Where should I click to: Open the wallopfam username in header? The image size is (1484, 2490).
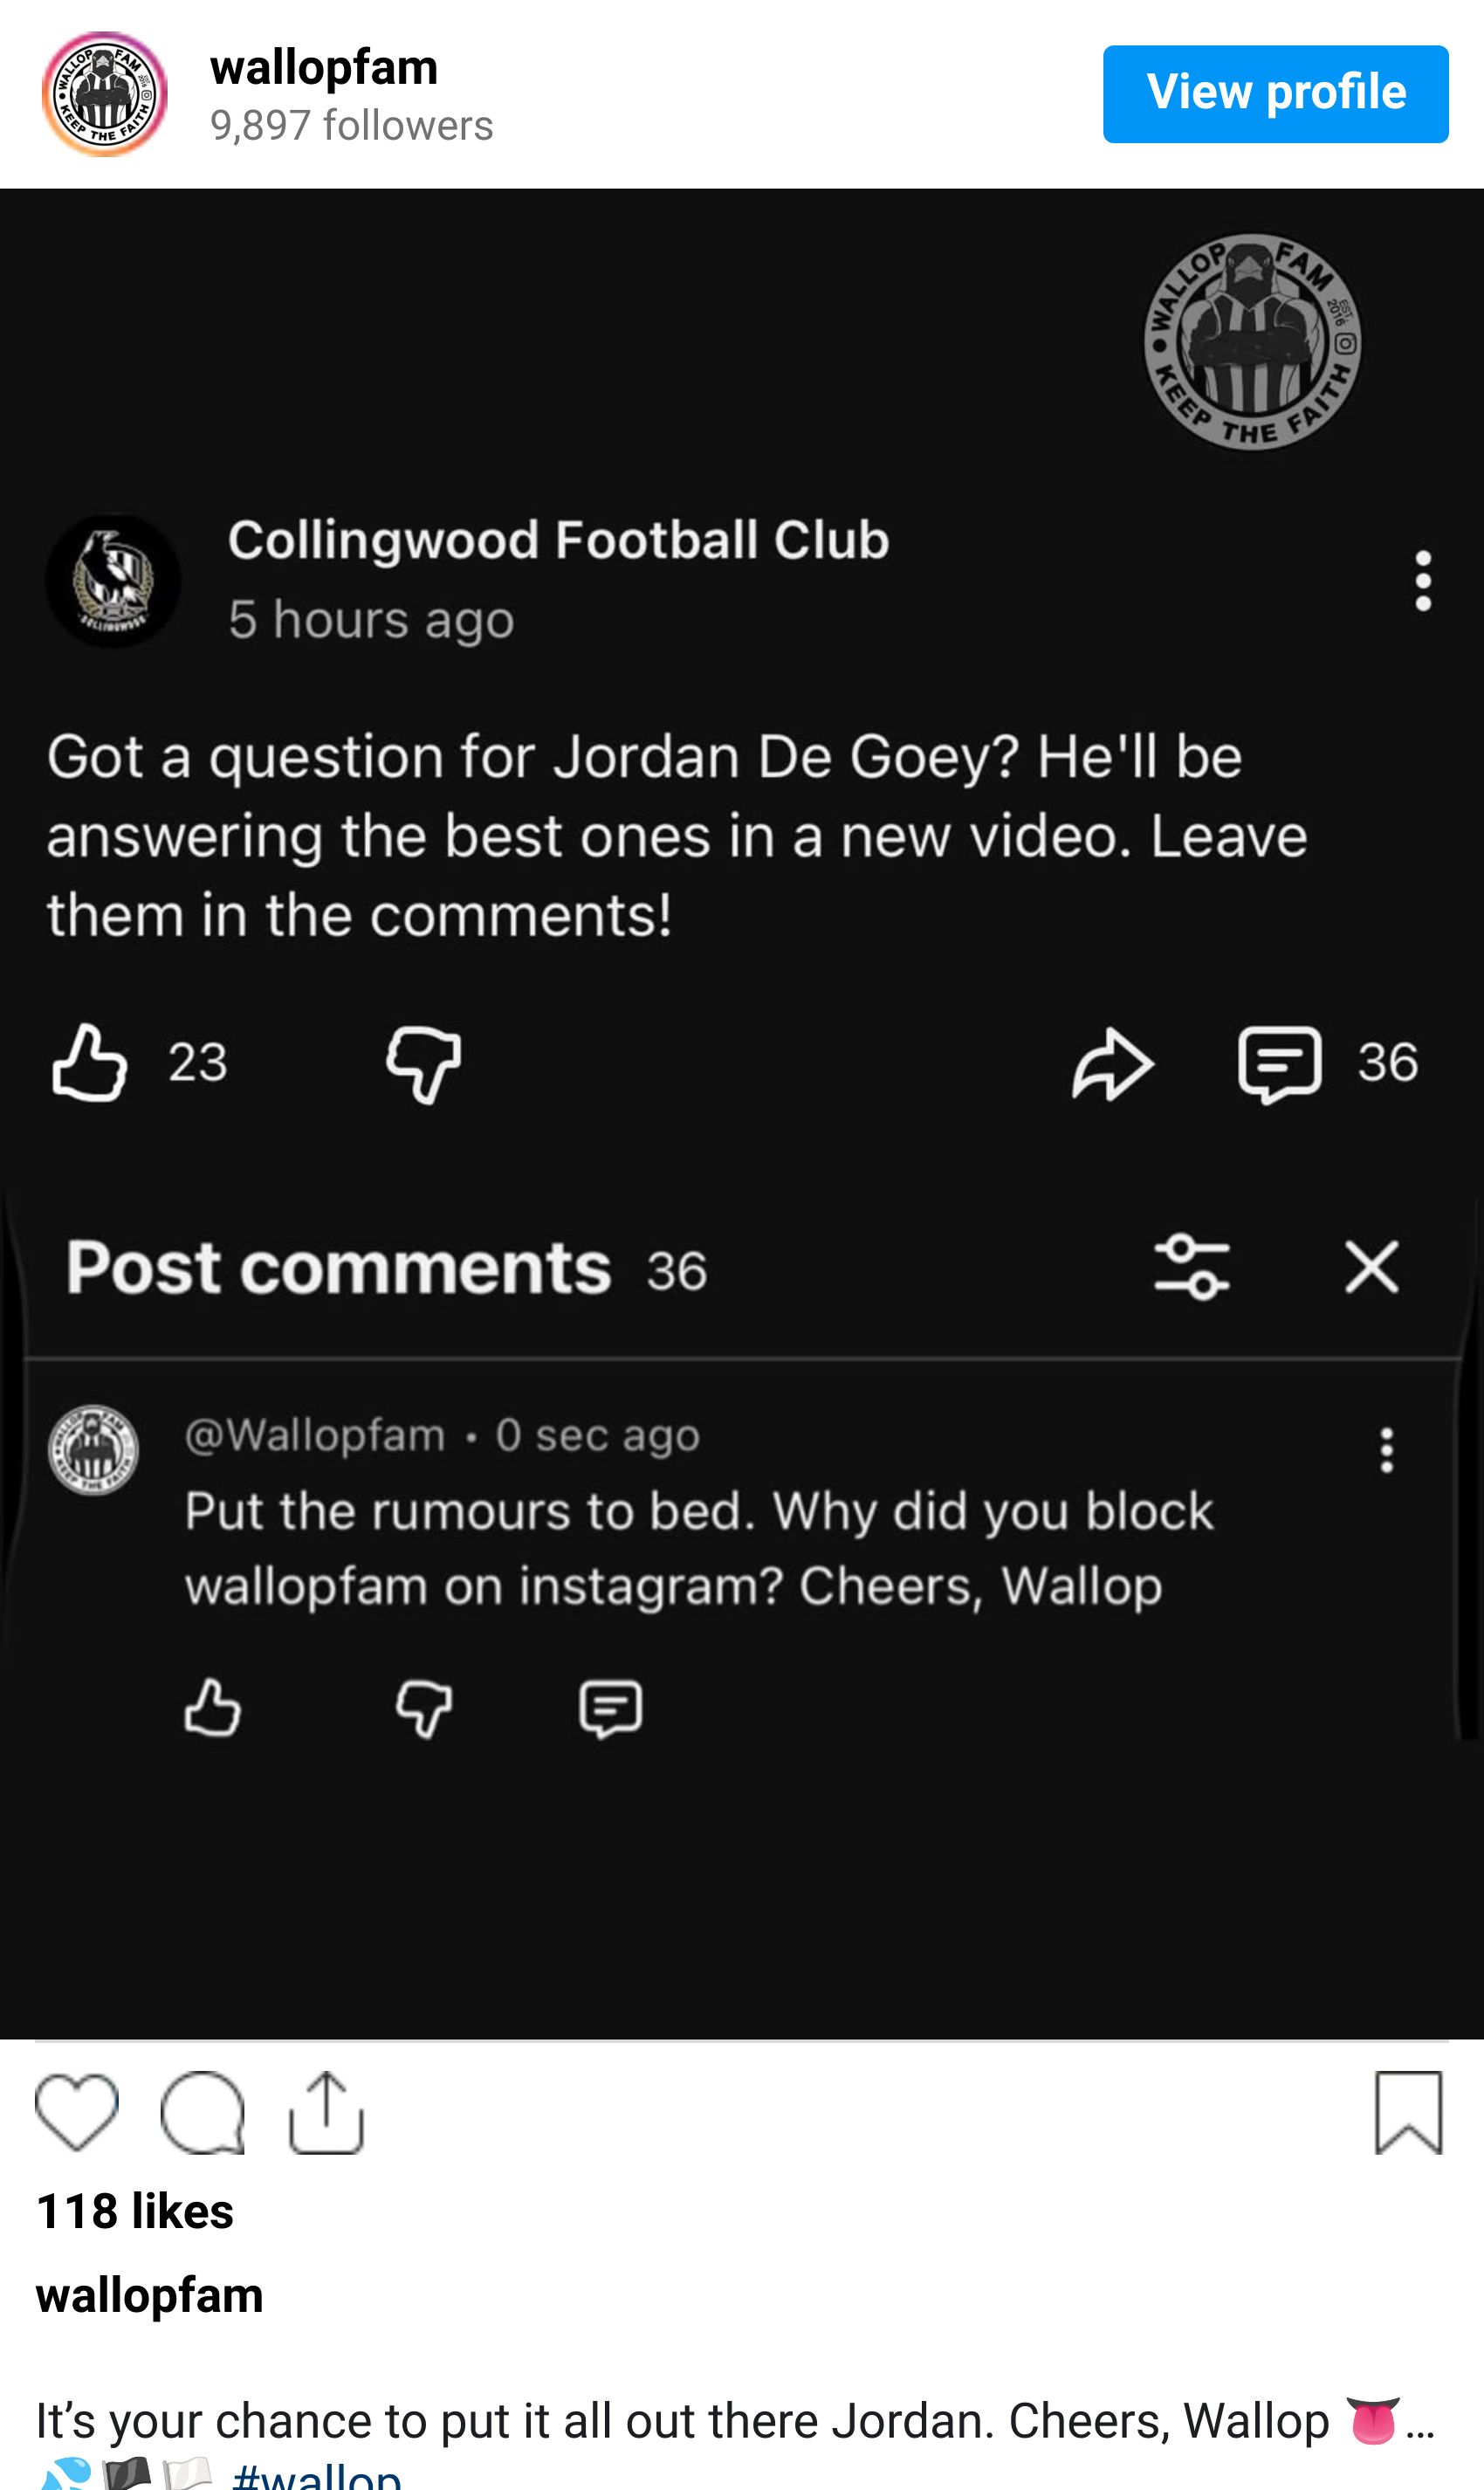point(324,68)
